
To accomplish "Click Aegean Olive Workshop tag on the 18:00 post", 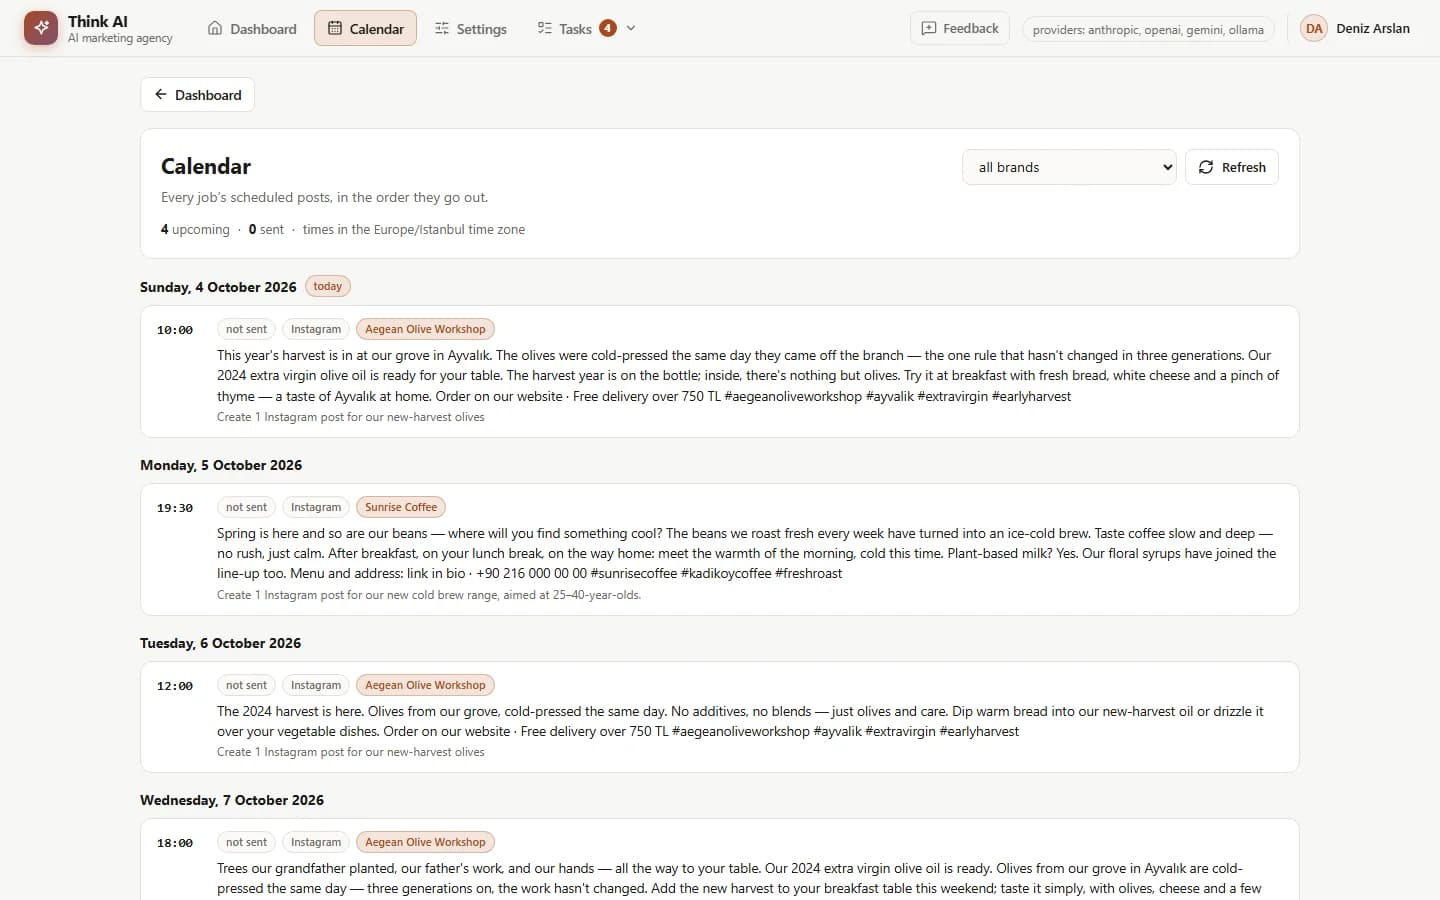I will tap(425, 842).
